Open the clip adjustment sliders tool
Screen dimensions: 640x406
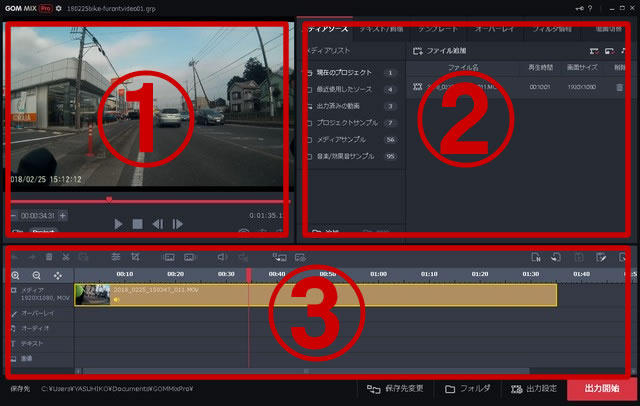[116, 257]
